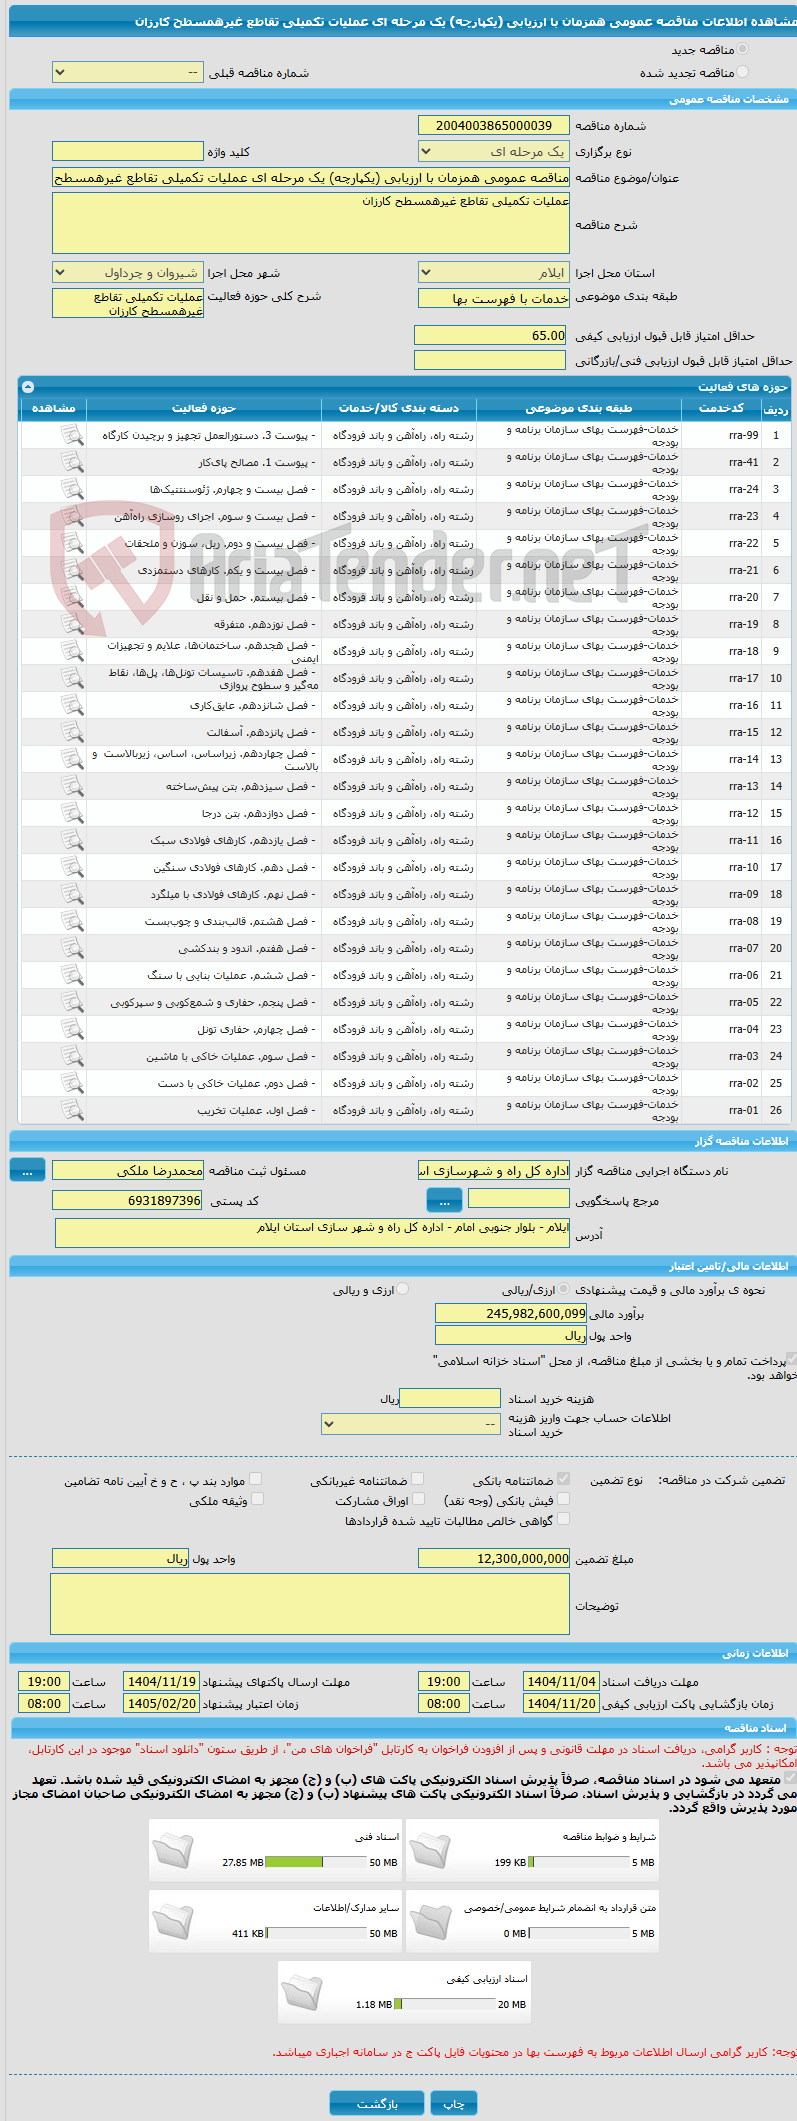Click magnifier icon in row rra-21
797x2121 pixels.
point(72,570)
